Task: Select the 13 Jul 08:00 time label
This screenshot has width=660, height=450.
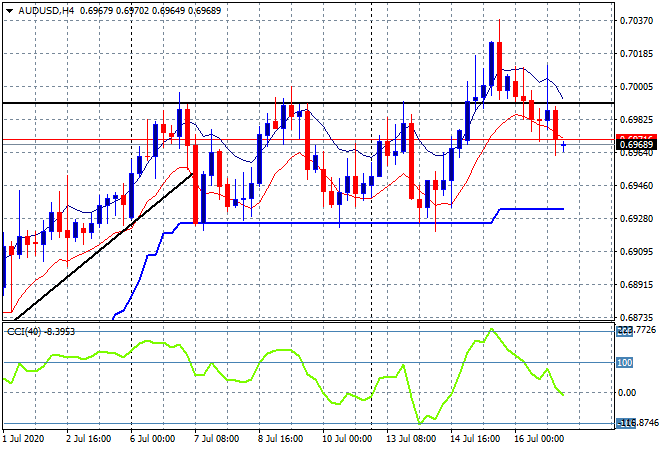Action: coord(411,439)
